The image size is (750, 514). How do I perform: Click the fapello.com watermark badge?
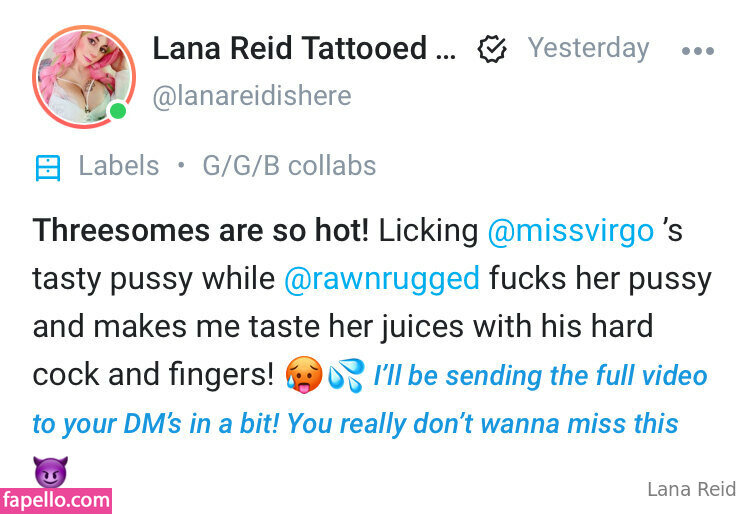56,499
